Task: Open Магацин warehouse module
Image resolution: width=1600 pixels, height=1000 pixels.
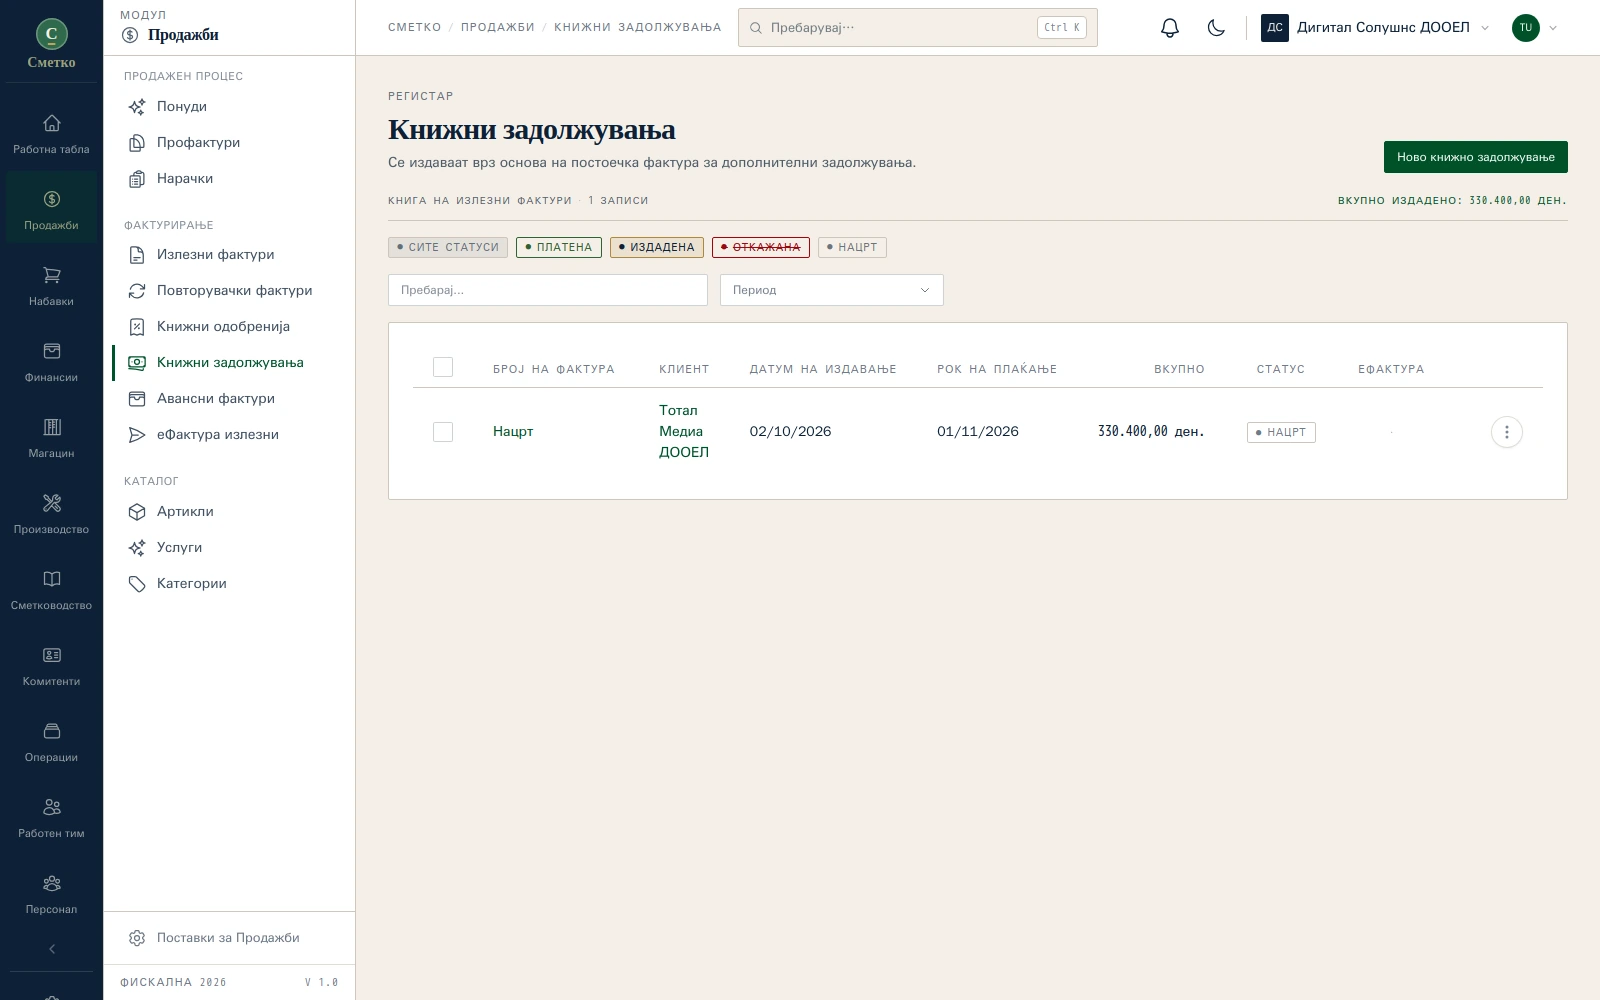Action: 51,438
